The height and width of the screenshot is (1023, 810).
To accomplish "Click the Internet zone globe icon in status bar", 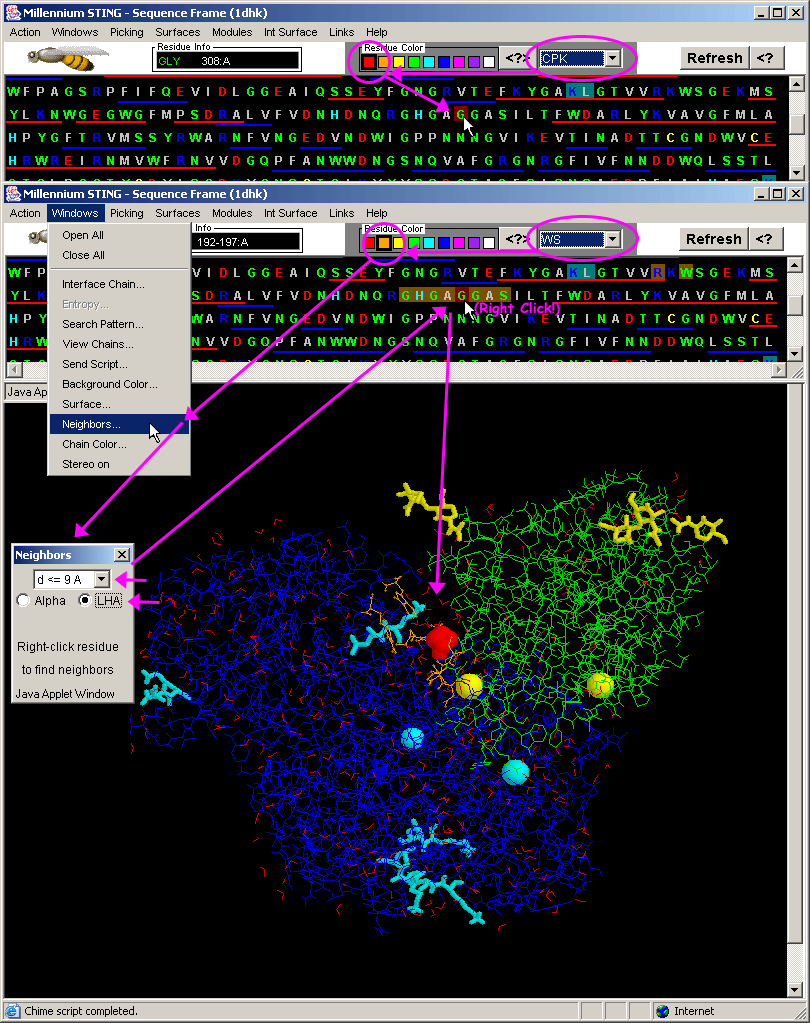I will tap(663, 1011).
